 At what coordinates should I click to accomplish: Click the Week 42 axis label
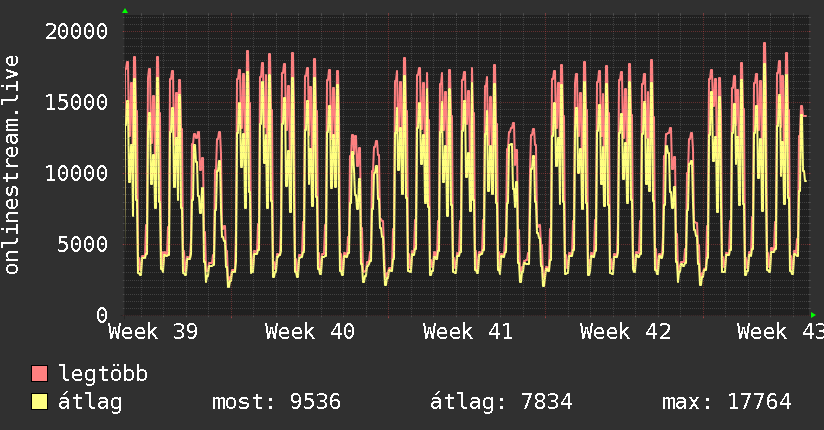(x=625, y=332)
